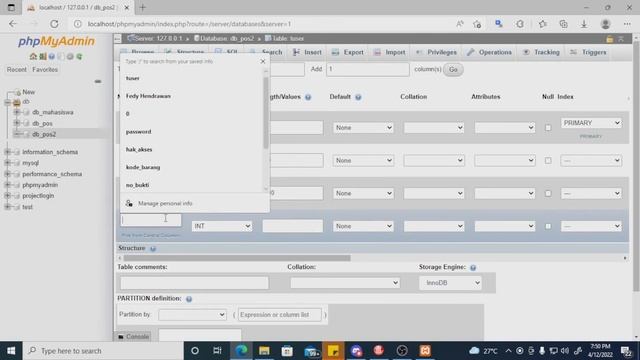Toggle Null checkbox in second column row

point(548,160)
